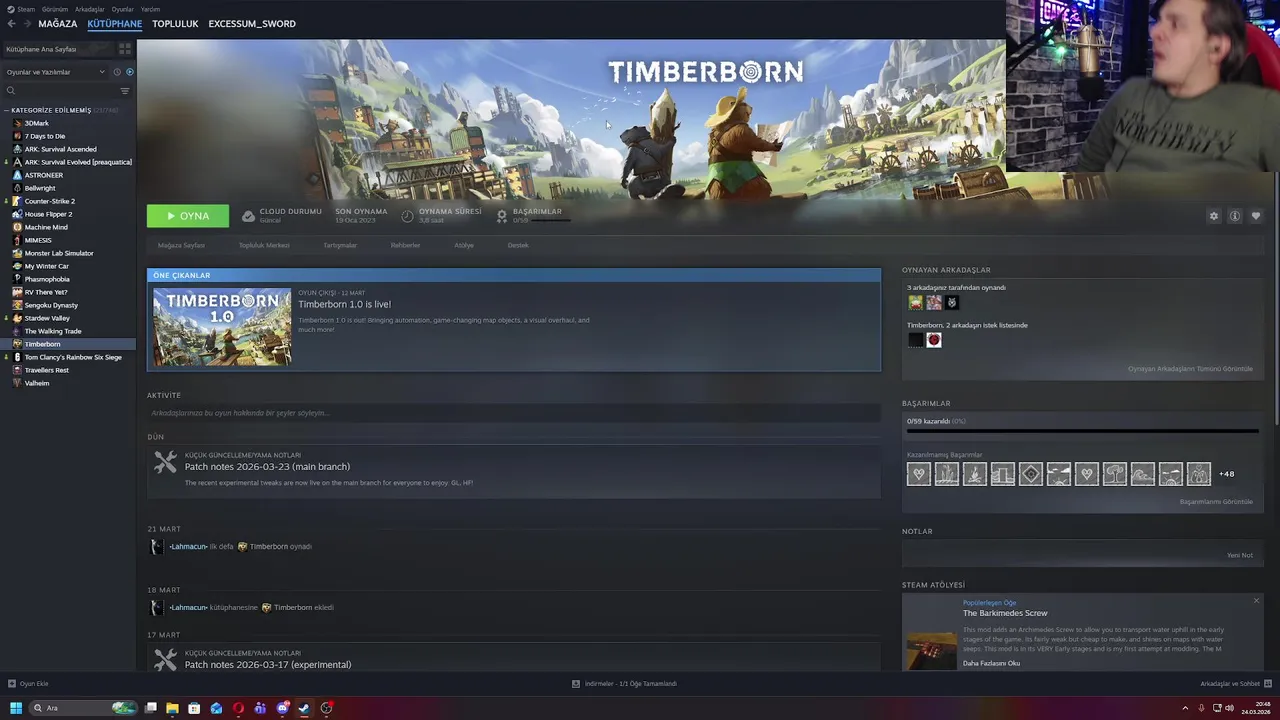Click the Başarımlar star icon
Viewport: 1280px width, 720px height.
click(x=502, y=216)
